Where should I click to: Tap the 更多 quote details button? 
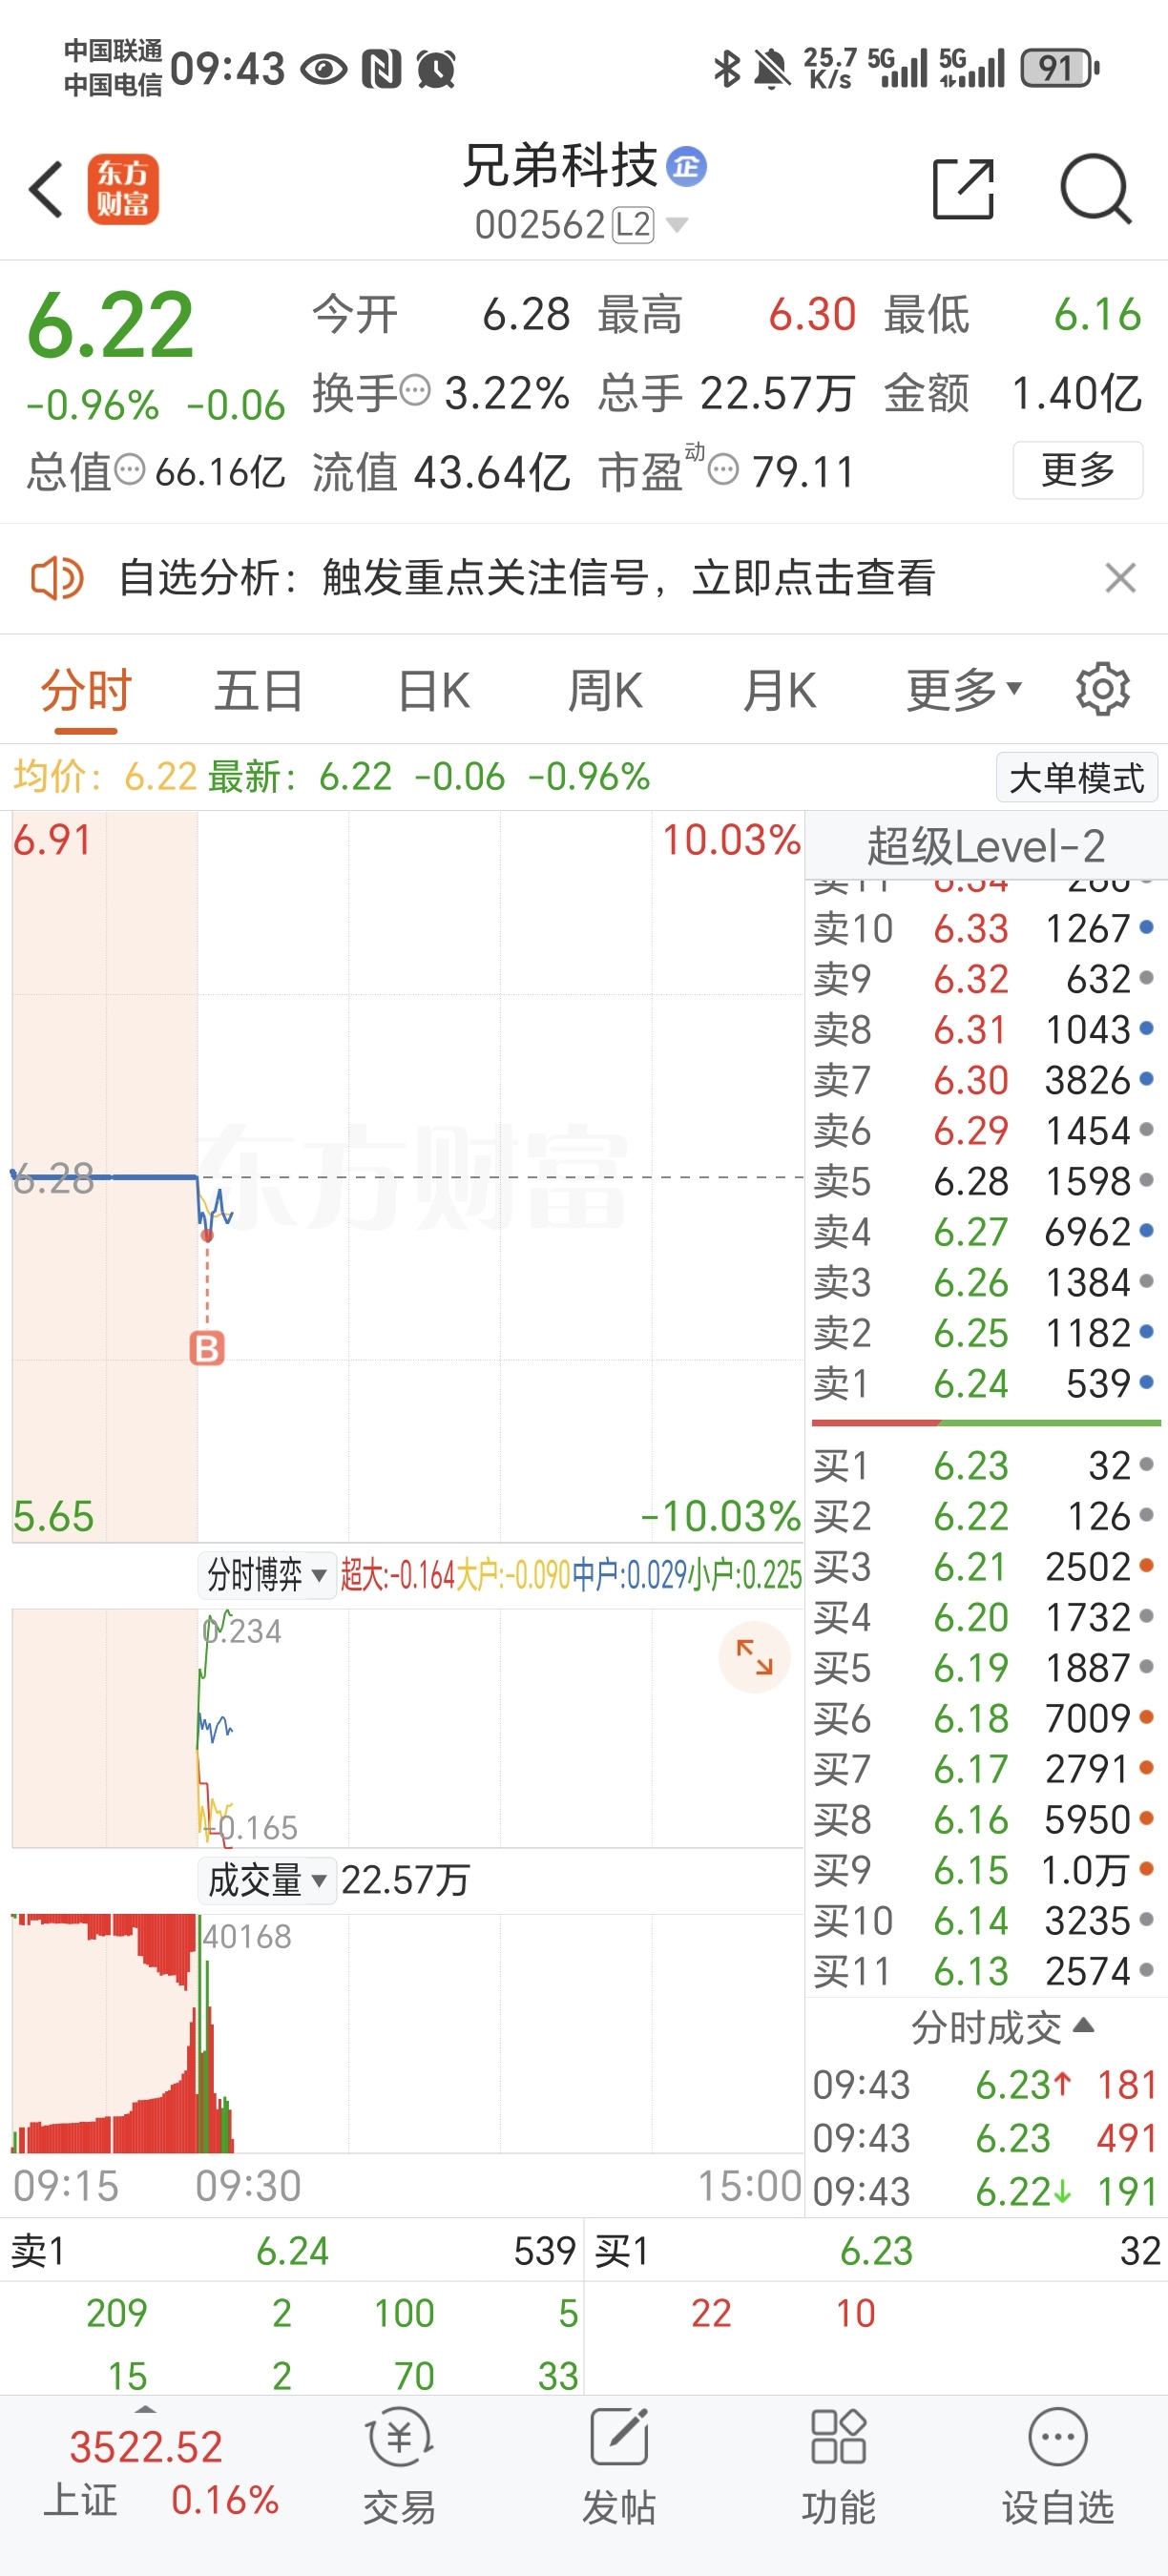point(1078,470)
